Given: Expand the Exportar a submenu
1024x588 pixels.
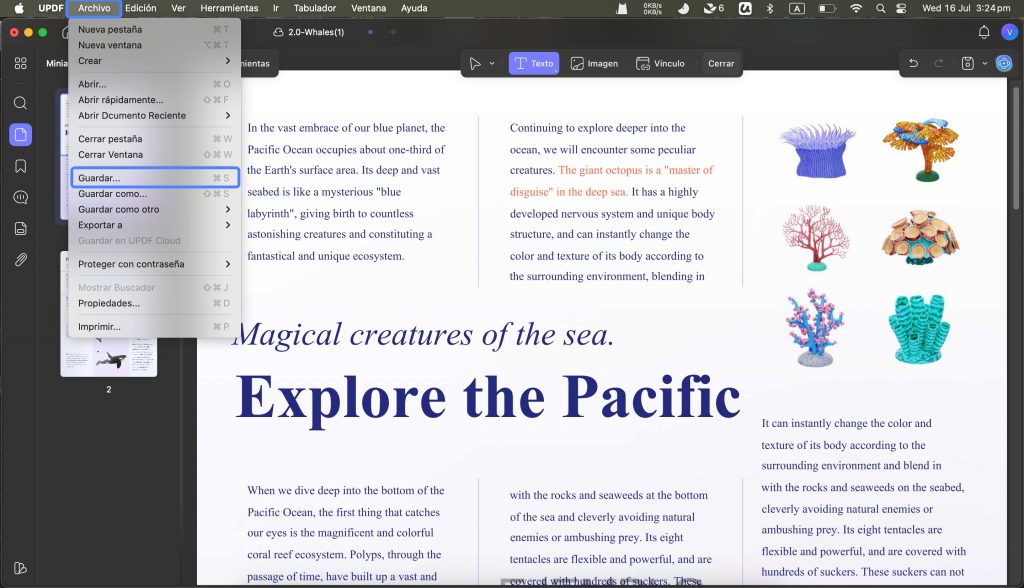Looking at the screenshot, I should click(x=154, y=225).
